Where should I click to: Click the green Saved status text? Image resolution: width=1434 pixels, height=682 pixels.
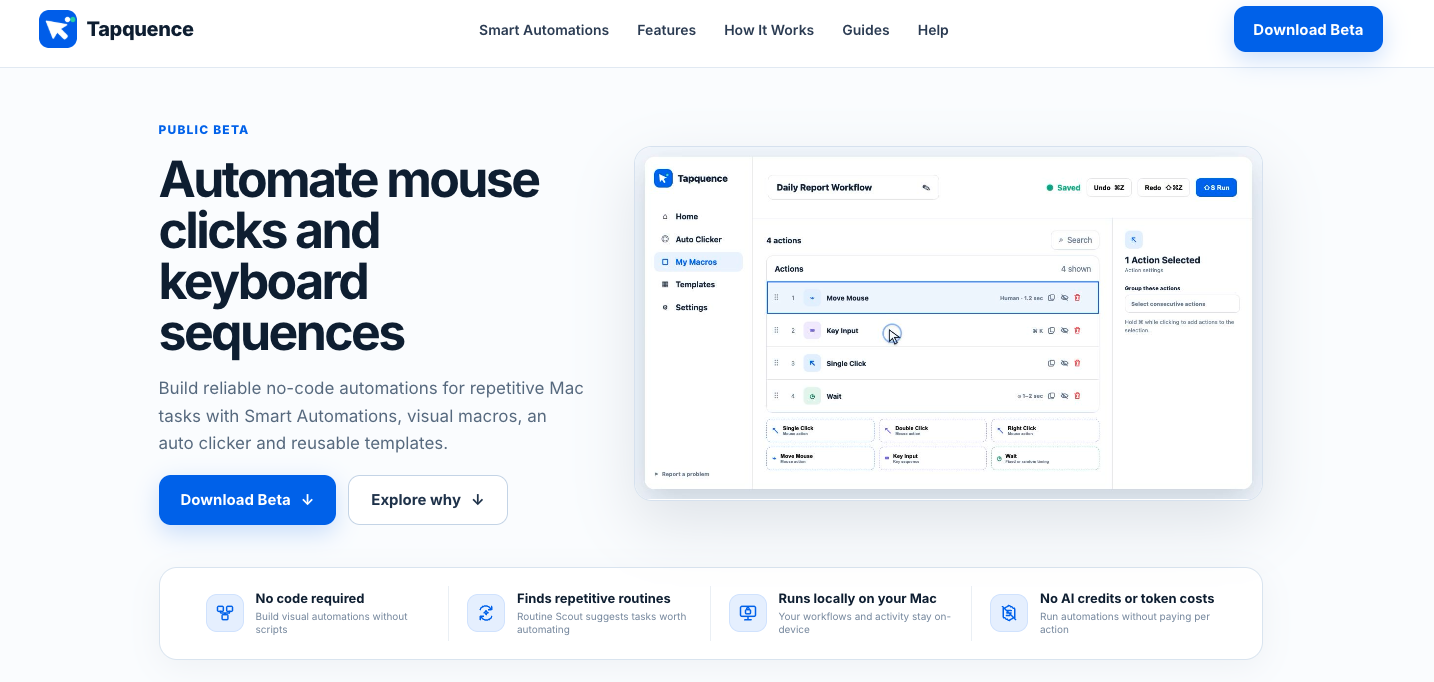point(1069,187)
